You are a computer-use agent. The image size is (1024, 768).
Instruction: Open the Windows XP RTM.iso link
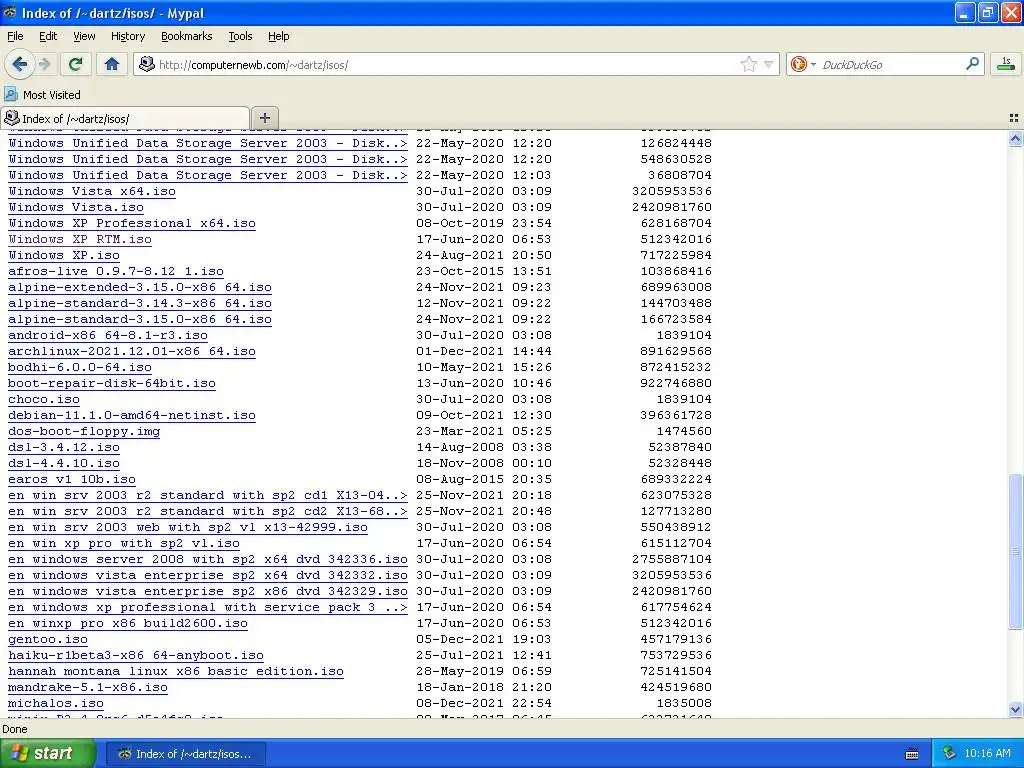pos(80,239)
